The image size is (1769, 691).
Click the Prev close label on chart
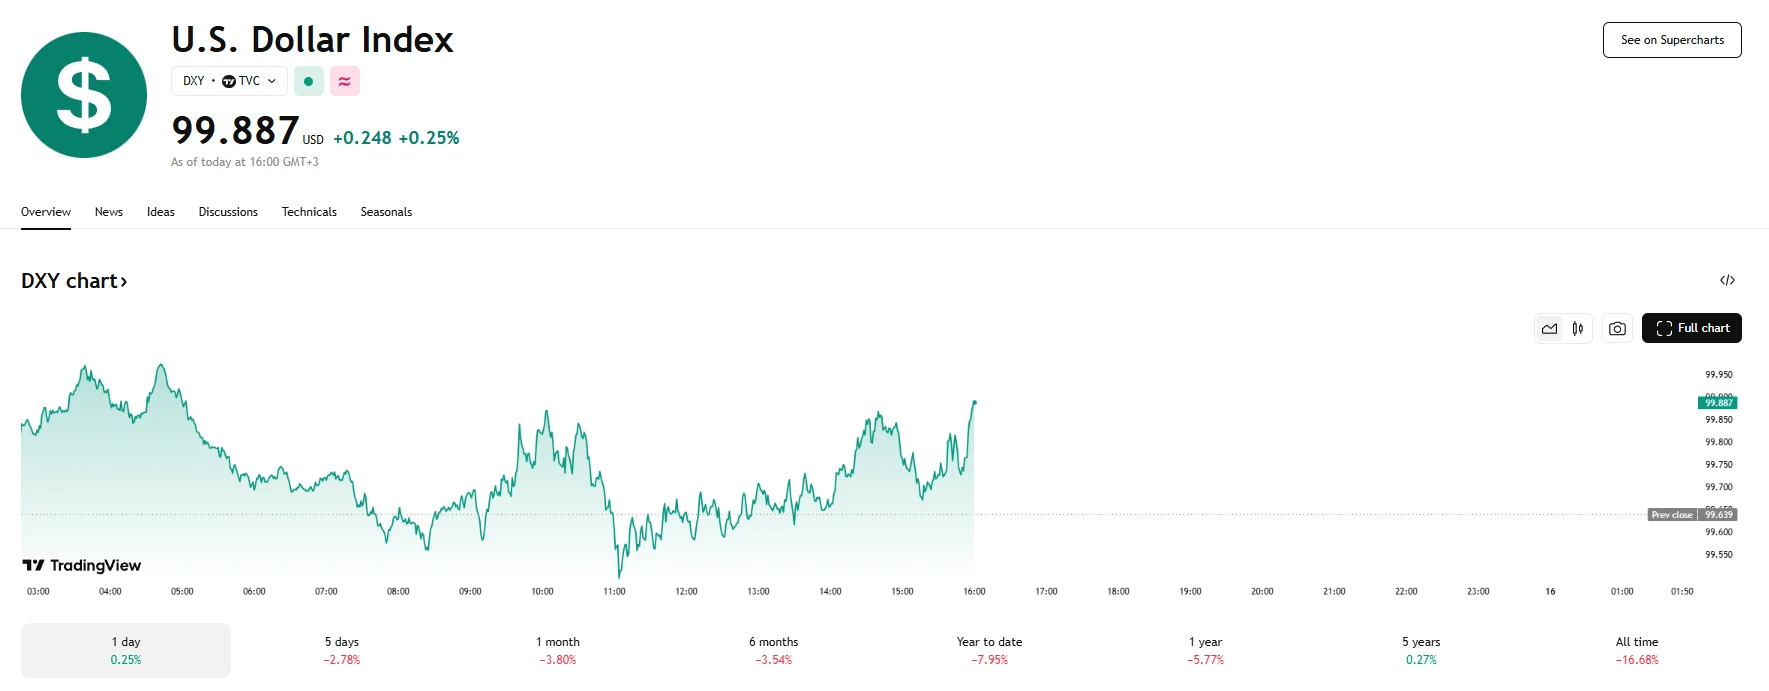pos(1671,515)
